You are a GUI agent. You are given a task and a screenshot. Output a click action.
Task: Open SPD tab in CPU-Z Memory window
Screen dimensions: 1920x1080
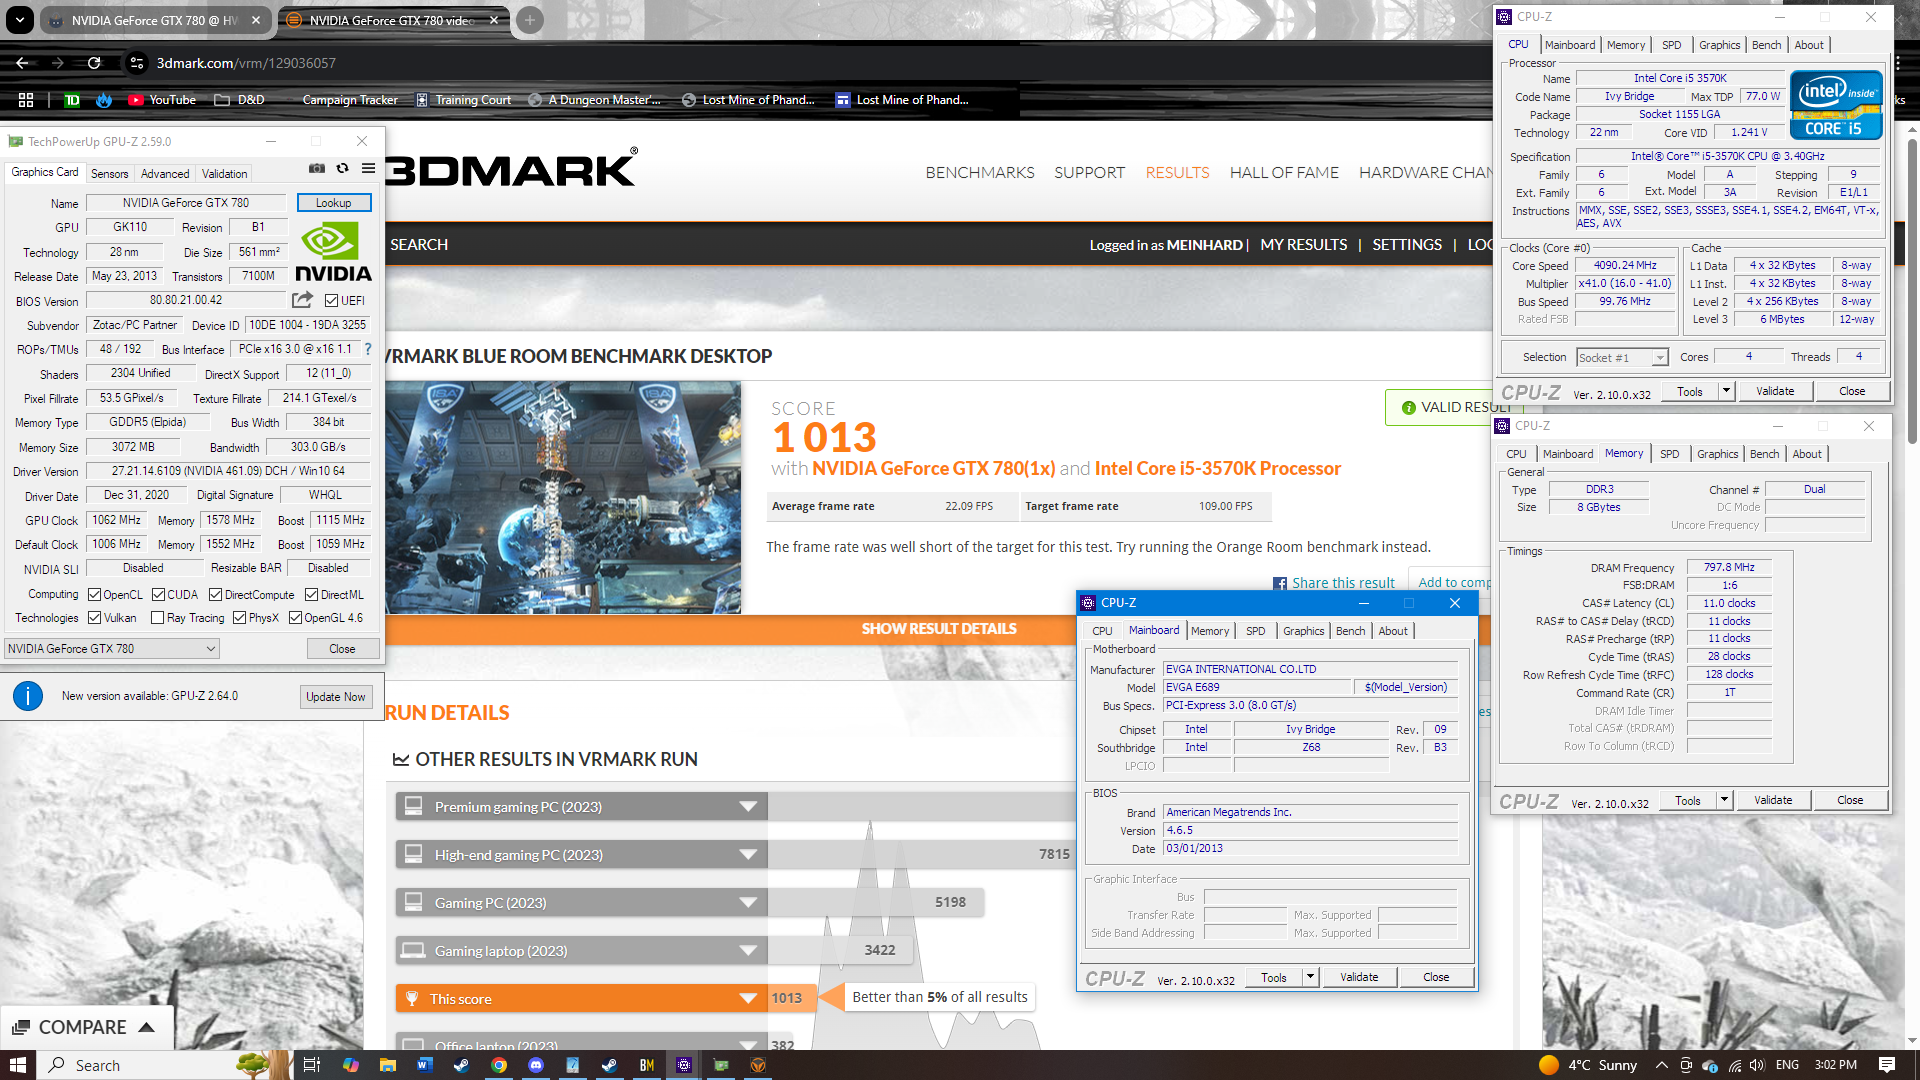(x=1669, y=454)
